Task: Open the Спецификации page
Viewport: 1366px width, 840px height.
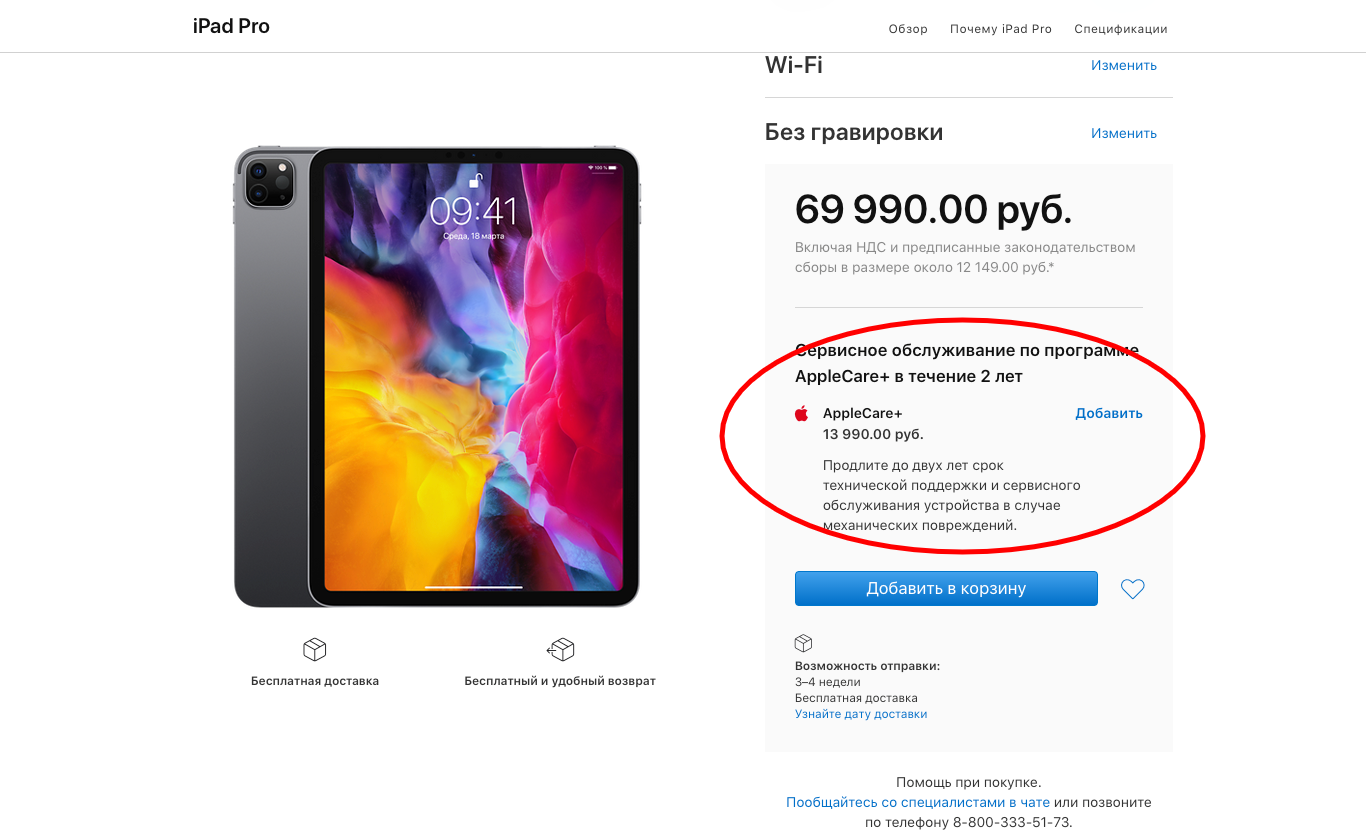Action: [x=1121, y=29]
